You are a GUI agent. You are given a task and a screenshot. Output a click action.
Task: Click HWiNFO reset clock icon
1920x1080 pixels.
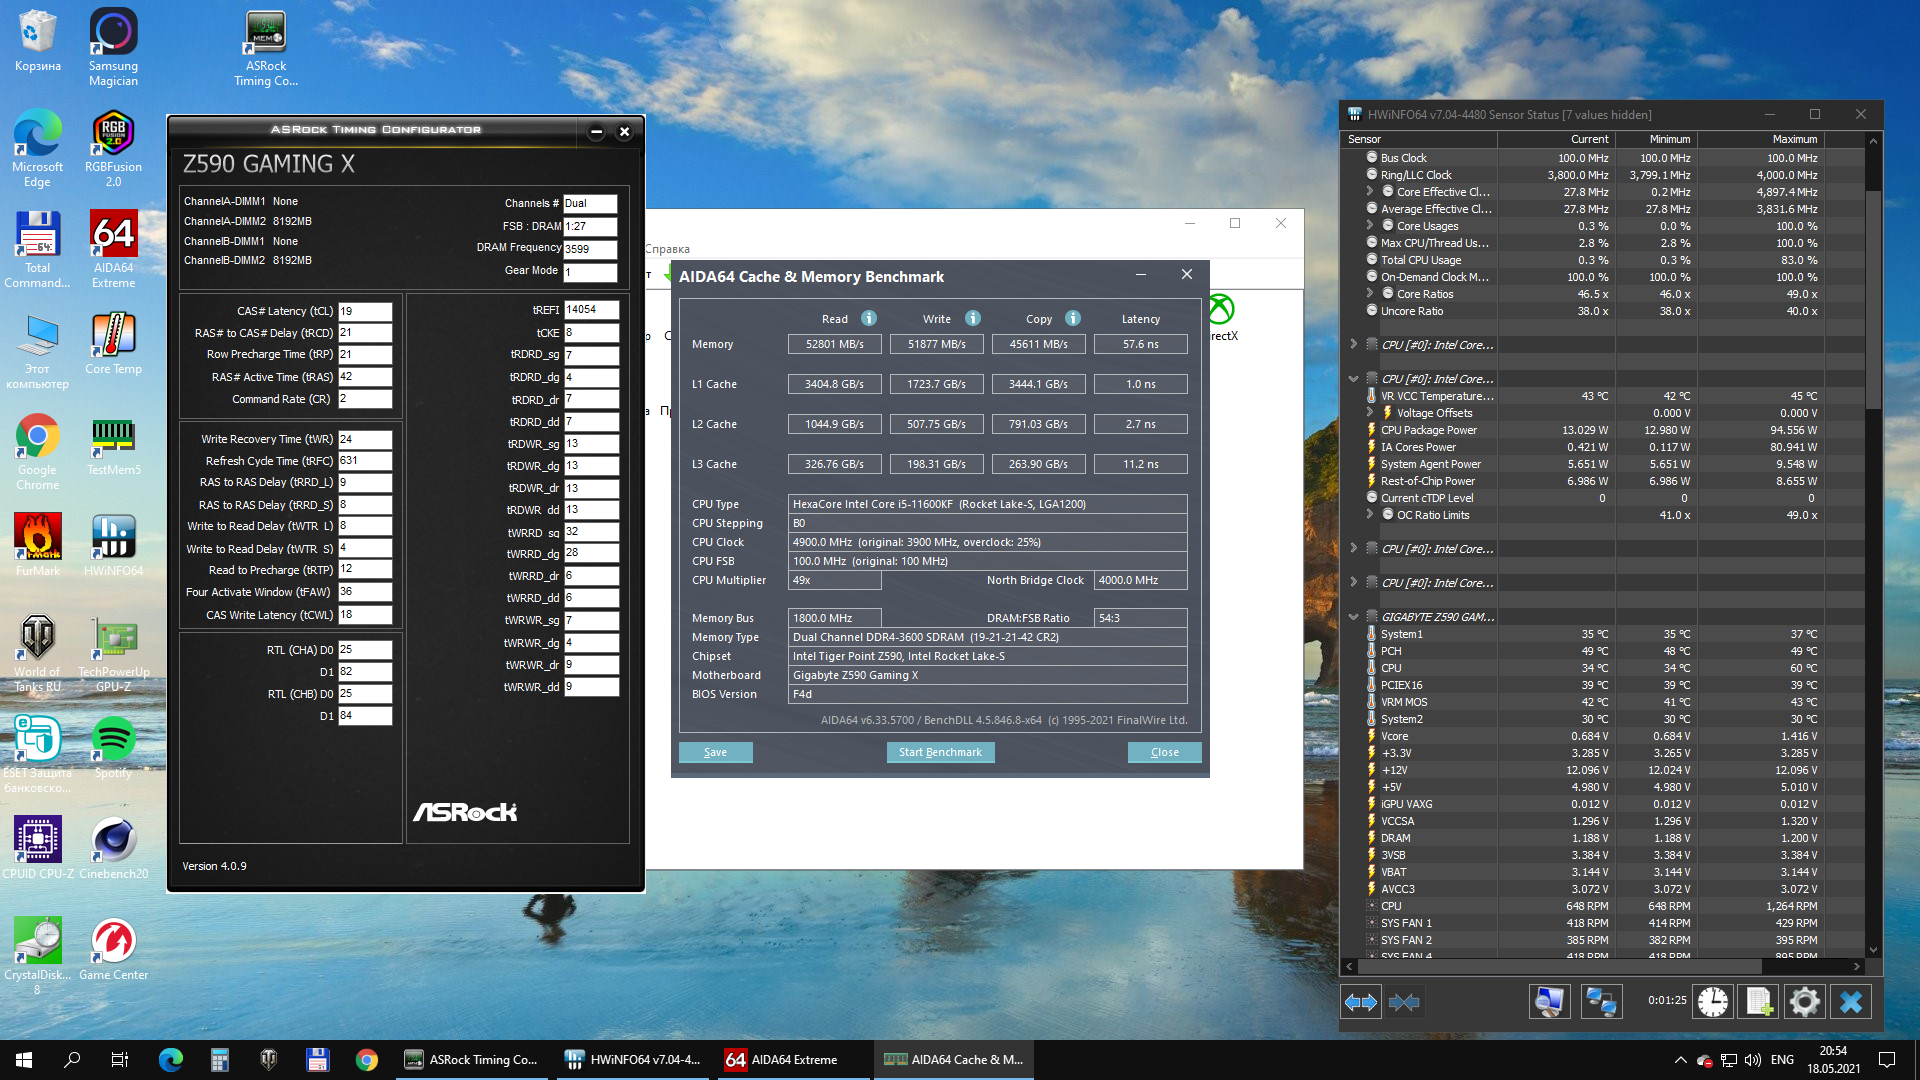pyautogui.click(x=1712, y=1001)
